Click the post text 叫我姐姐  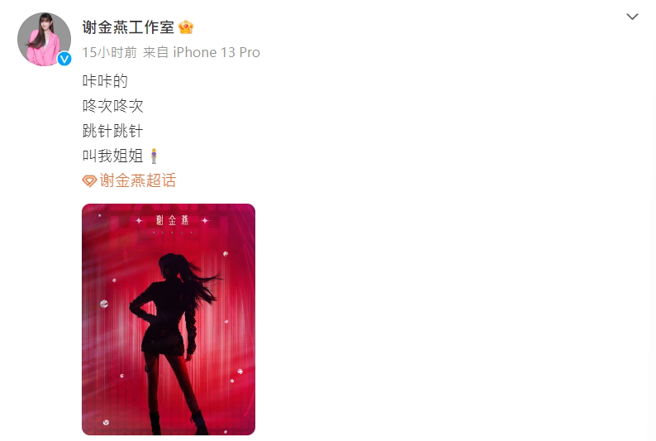[x=113, y=156]
